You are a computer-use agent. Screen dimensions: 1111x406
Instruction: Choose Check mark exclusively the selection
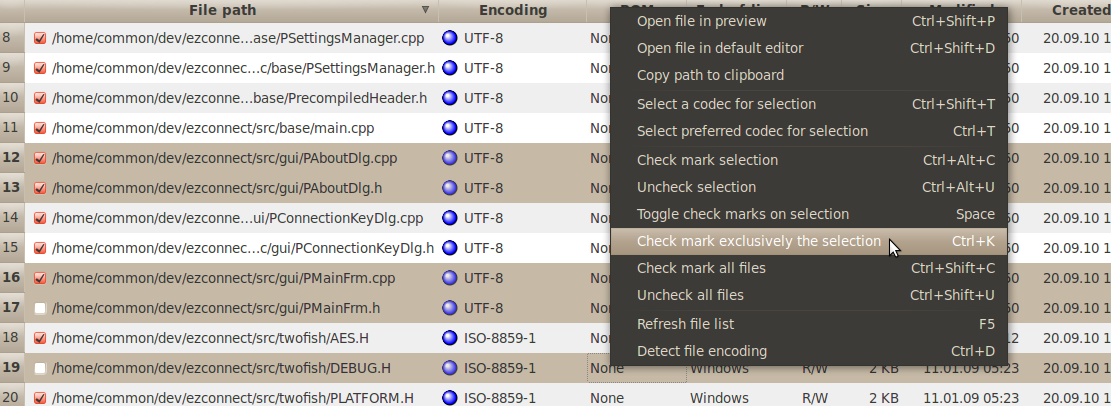coord(758,241)
